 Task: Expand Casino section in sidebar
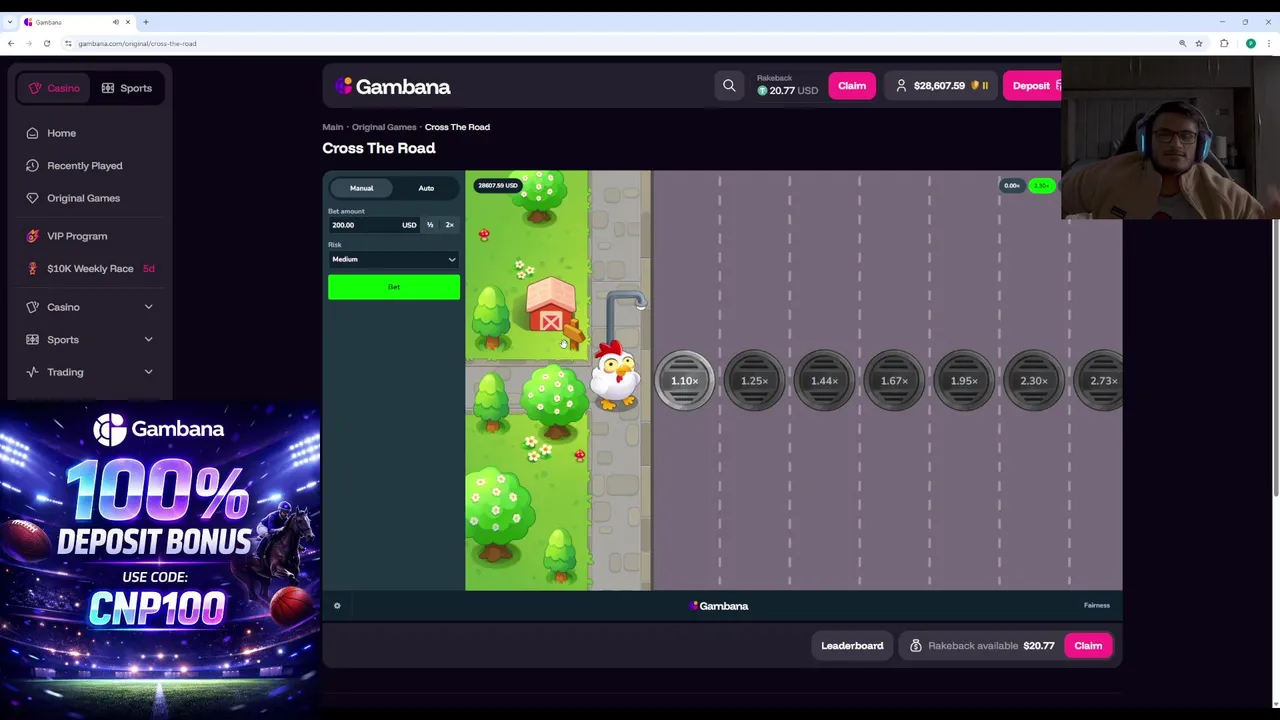(90, 307)
